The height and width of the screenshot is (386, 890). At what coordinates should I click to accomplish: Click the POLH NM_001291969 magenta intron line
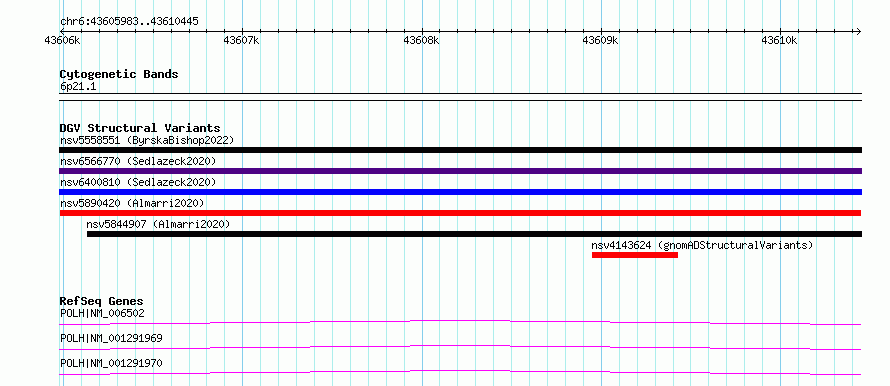point(460,347)
